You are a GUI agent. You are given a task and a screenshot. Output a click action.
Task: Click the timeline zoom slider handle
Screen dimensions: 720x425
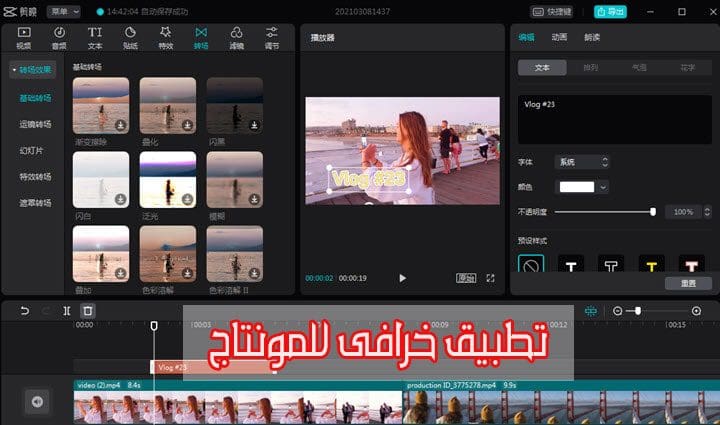638,311
